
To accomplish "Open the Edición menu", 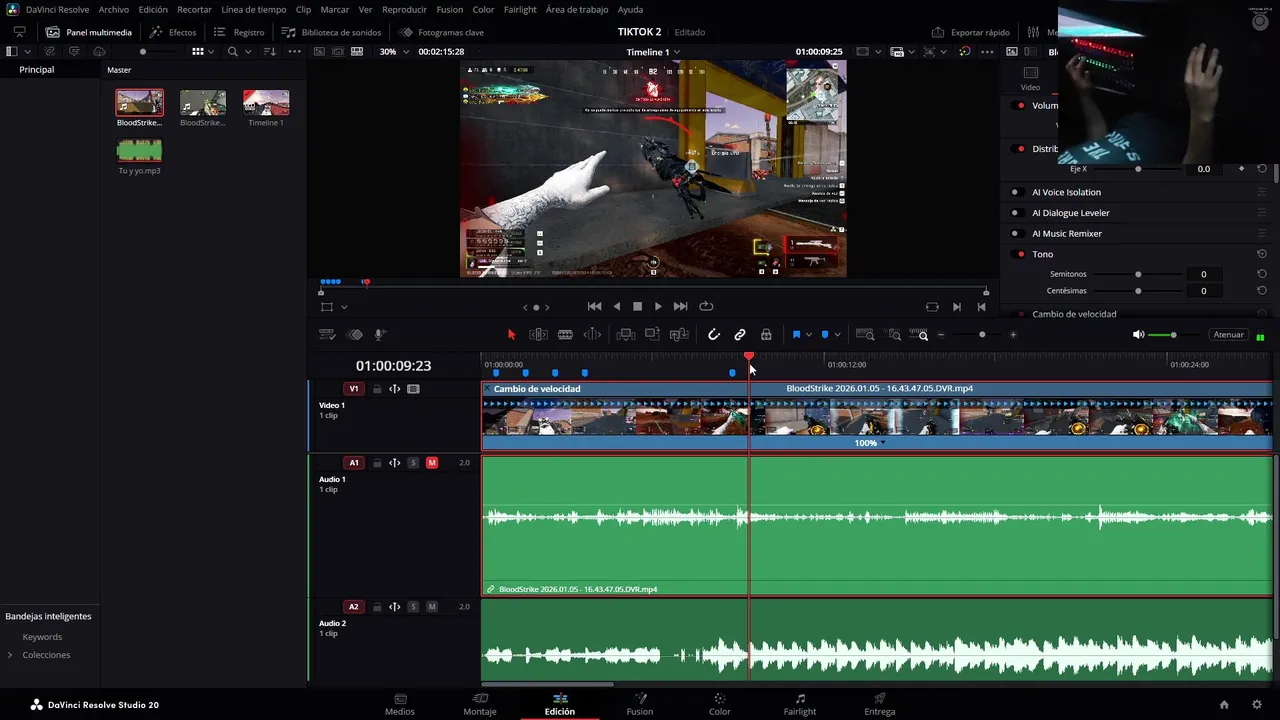I will tap(153, 9).
